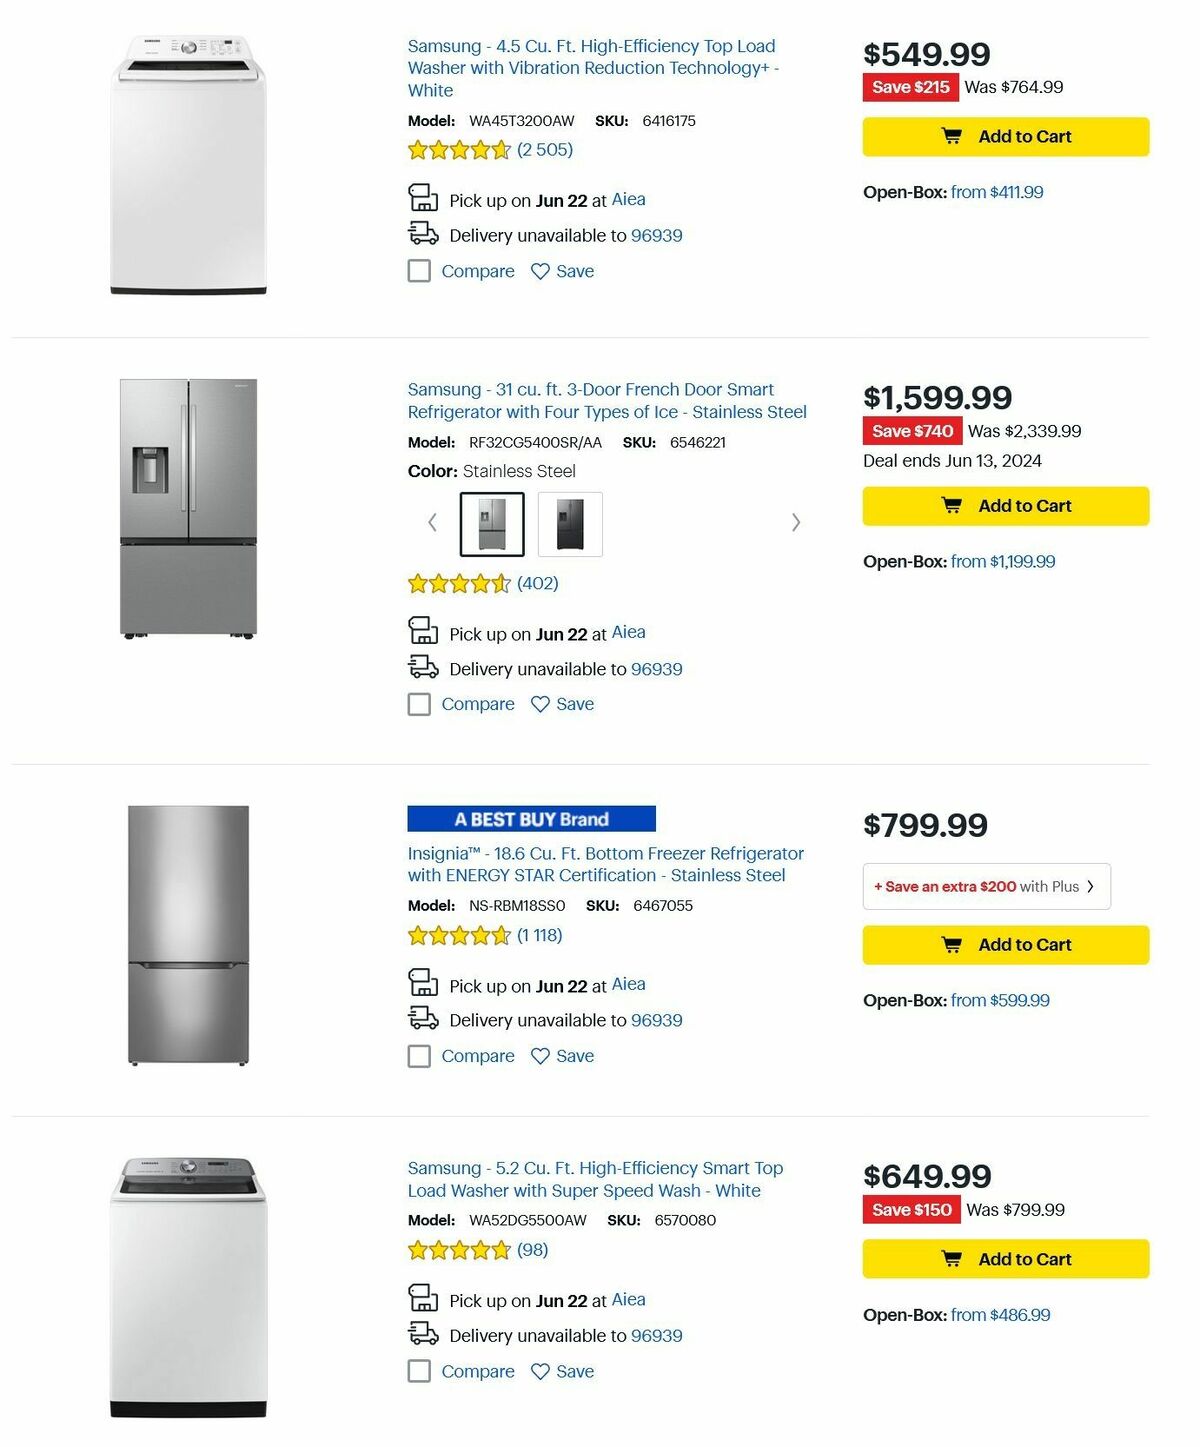Select the black stainless color swatch thumbnail
The image size is (1200, 1447).
[x=572, y=524]
